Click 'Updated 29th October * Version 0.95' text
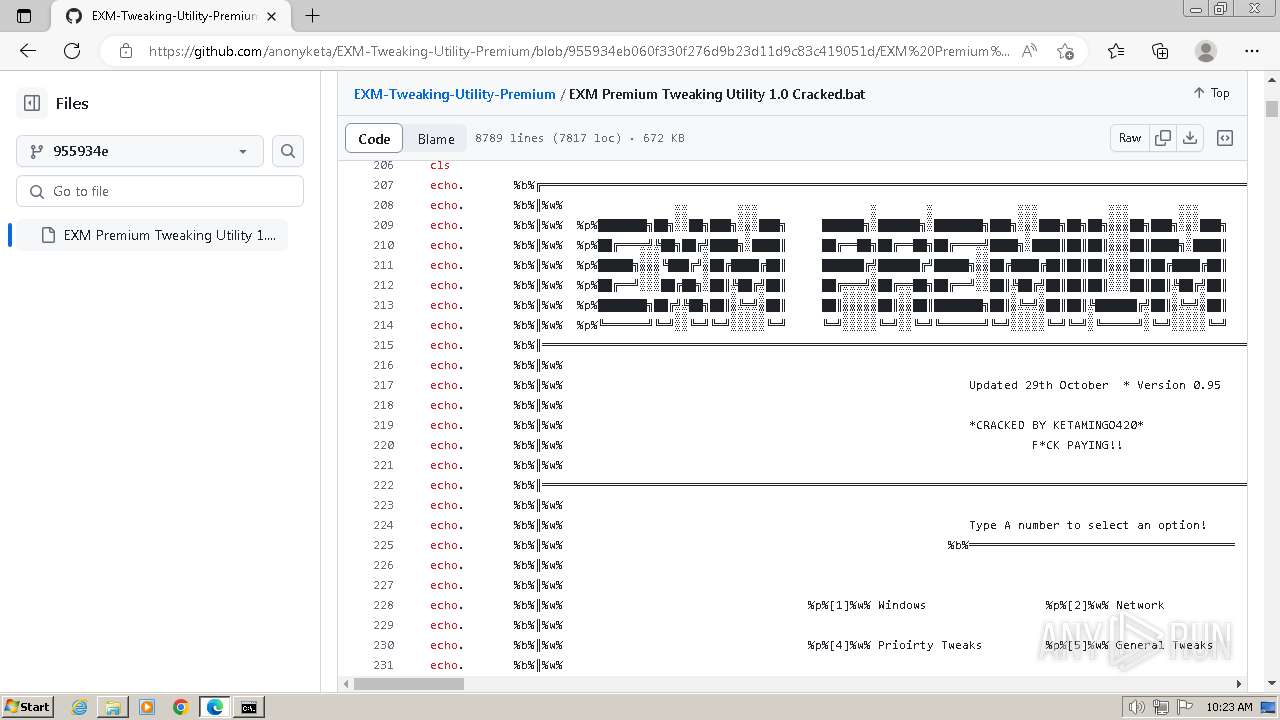Image resolution: width=1280 pixels, height=720 pixels. coord(1094,385)
